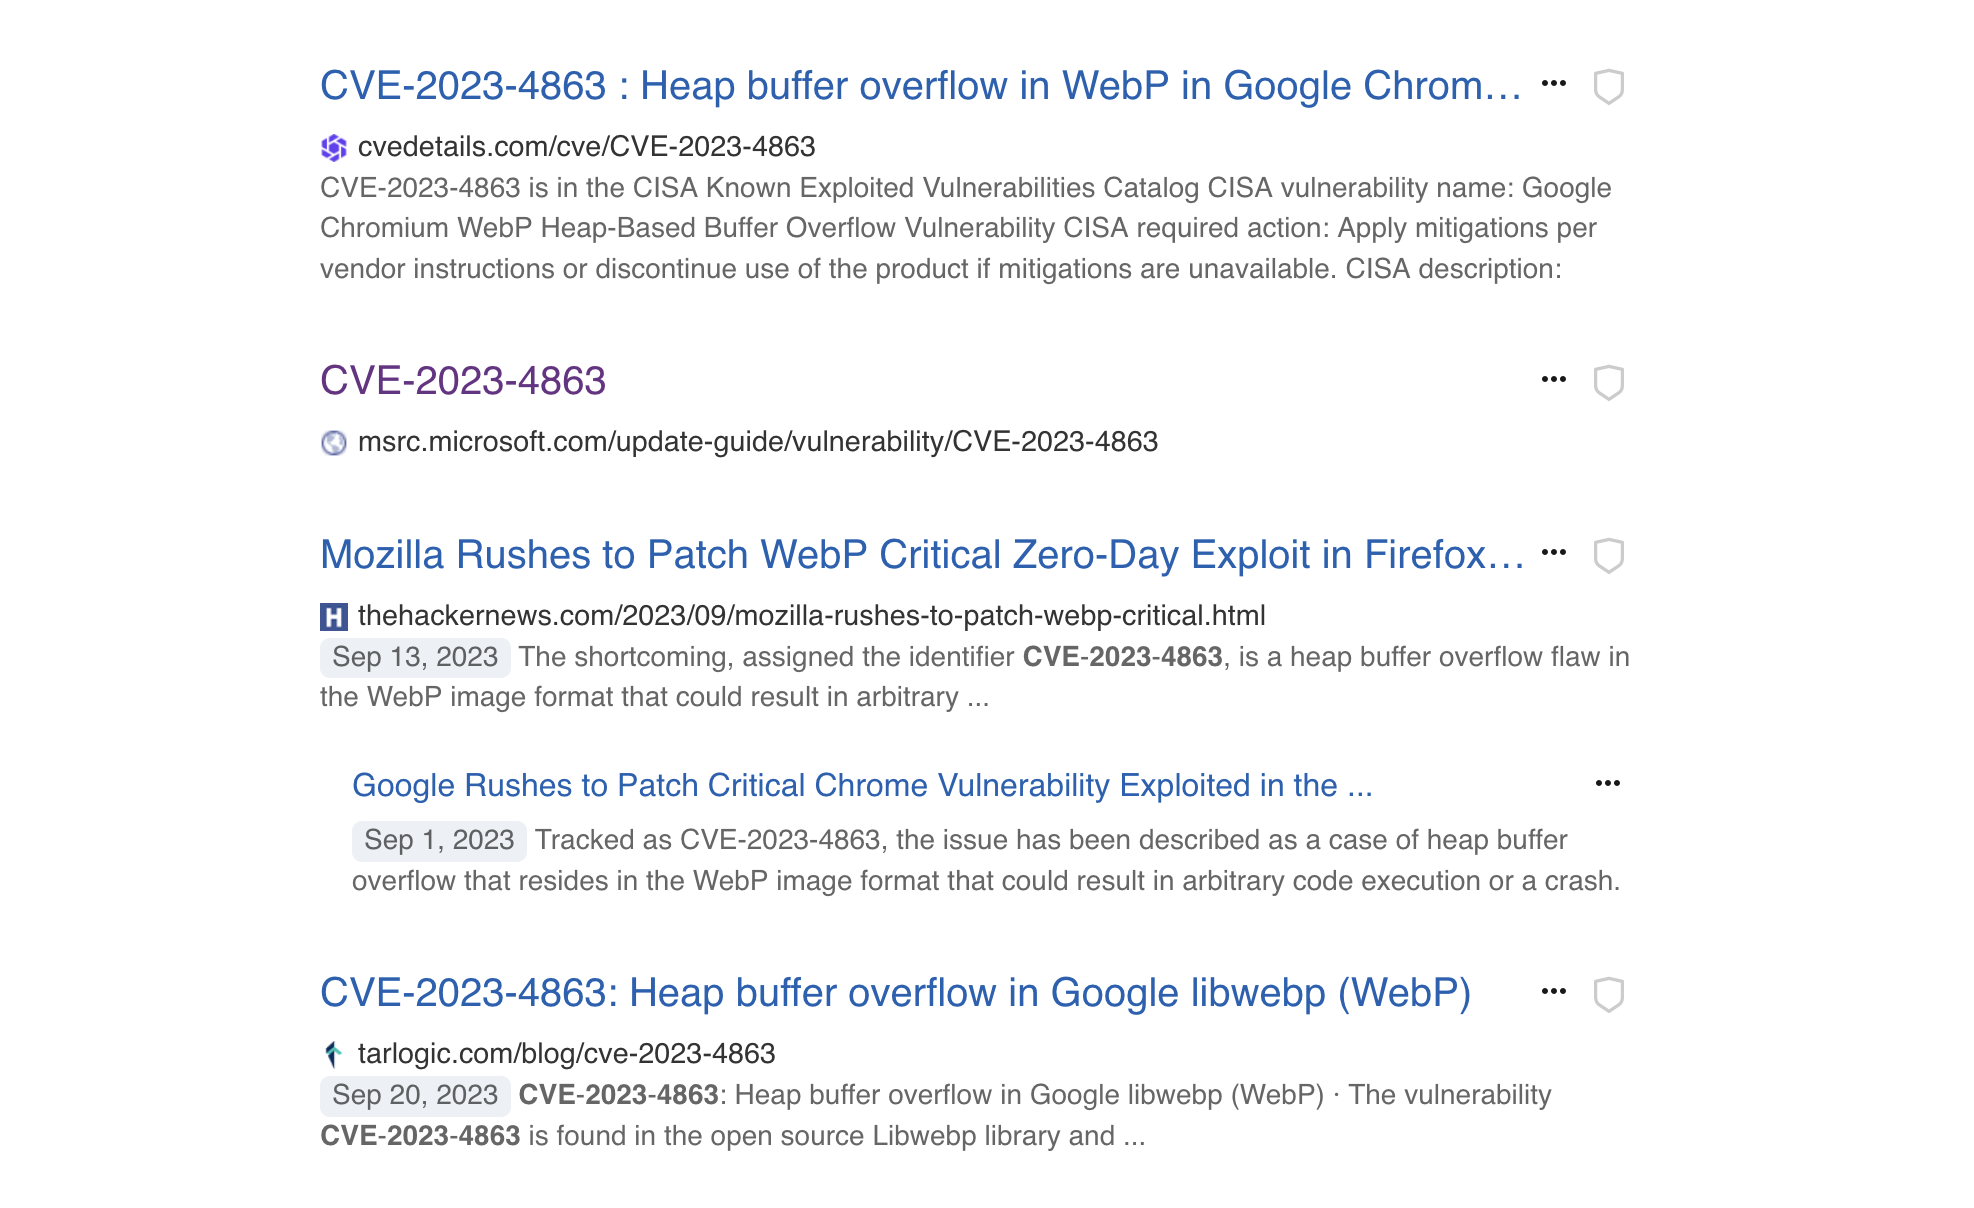1974x1208 pixels.
Task: Click the msrc.microsoft.com globe favicon
Action: click(x=334, y=442)
